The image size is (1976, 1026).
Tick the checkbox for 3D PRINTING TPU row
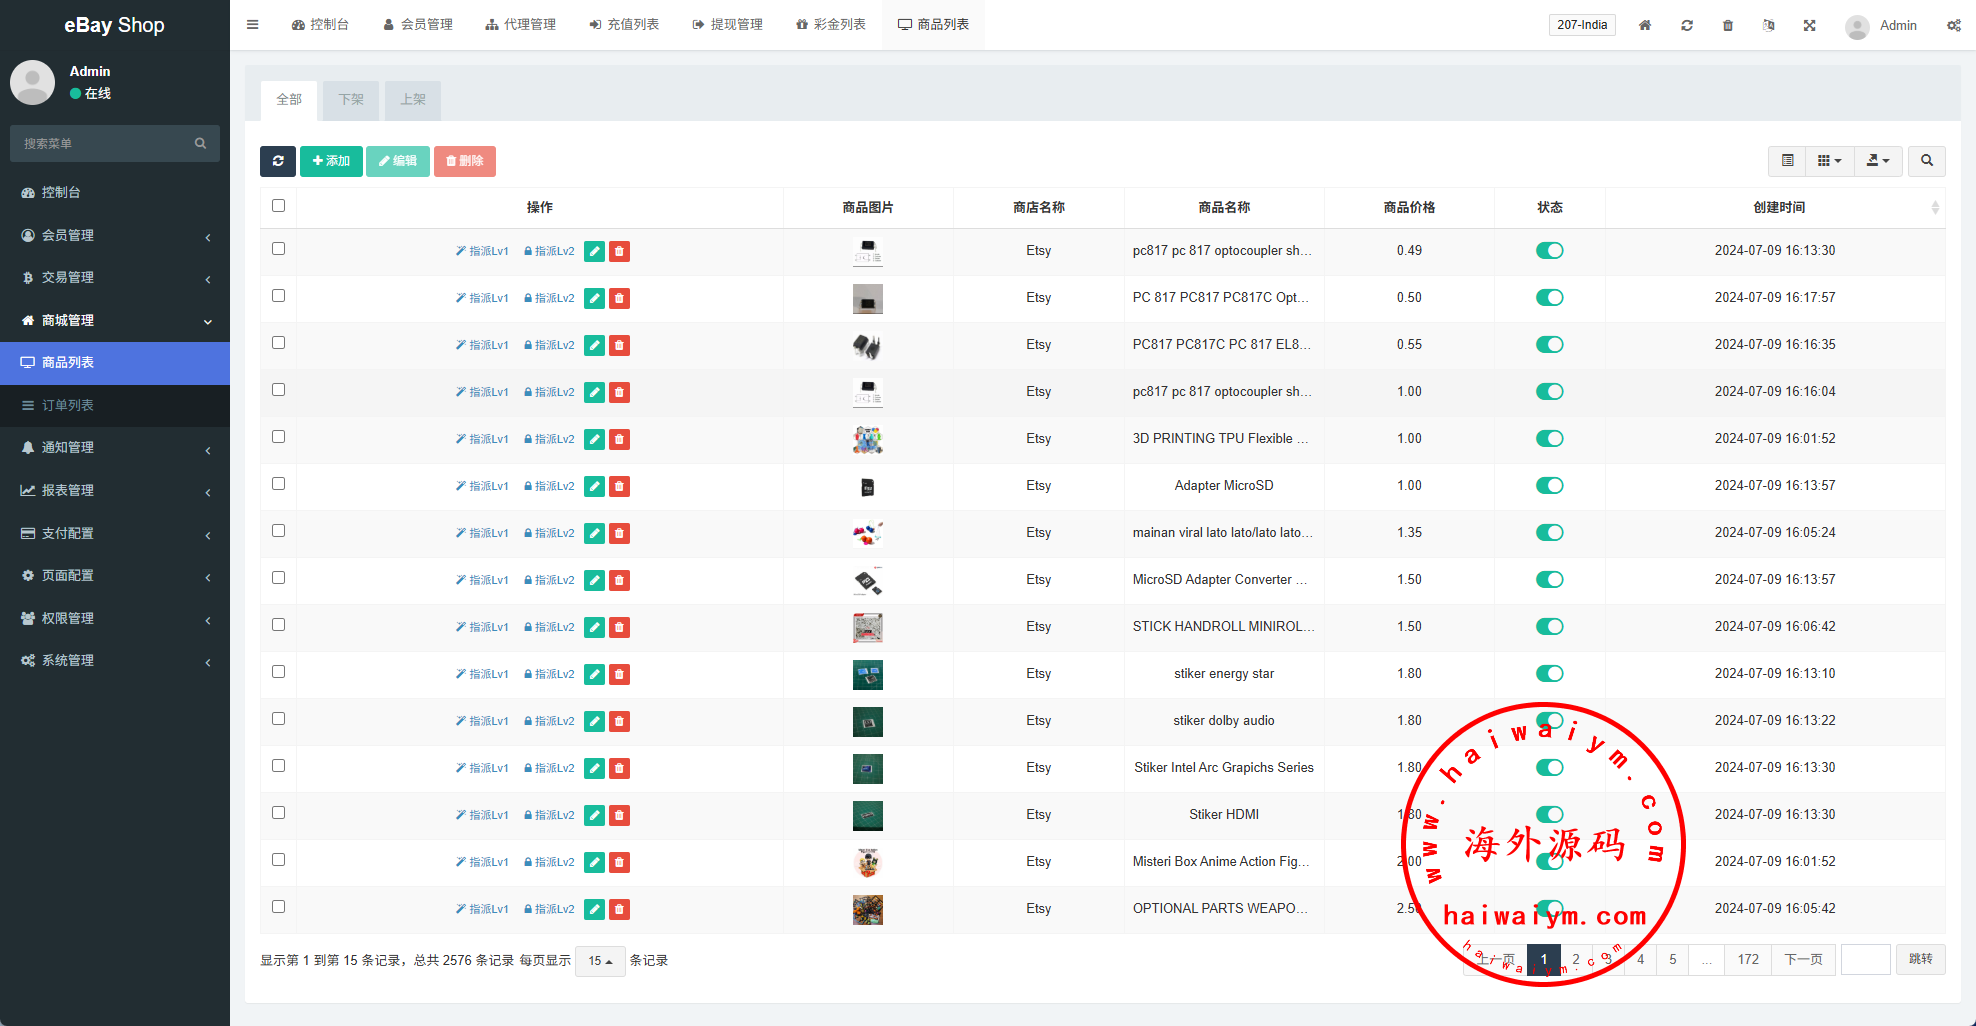(278, 437)
